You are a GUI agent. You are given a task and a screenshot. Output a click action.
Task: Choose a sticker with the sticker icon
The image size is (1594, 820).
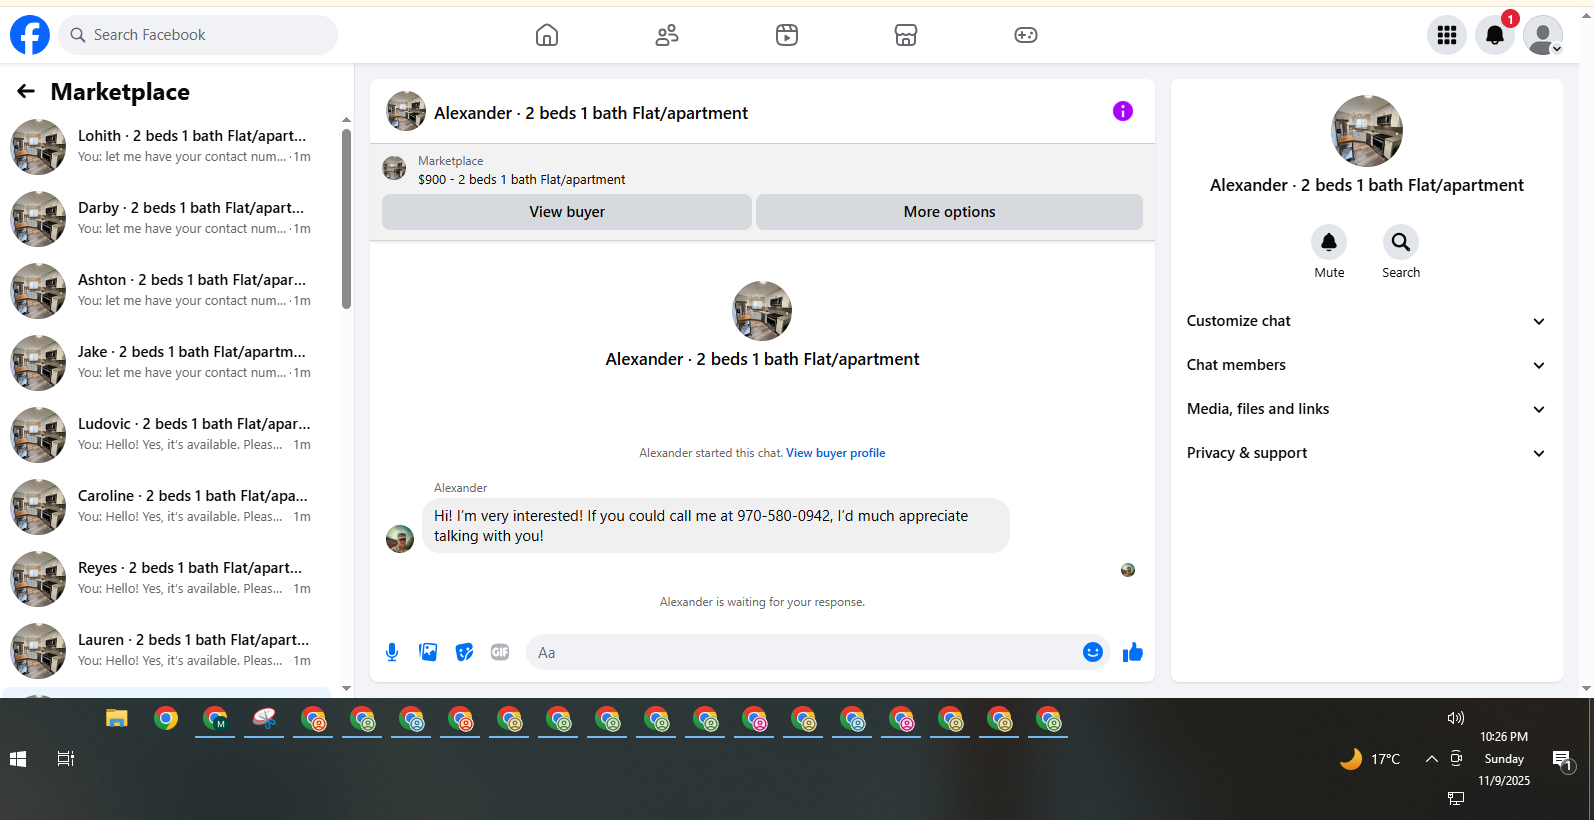[464, 653]
